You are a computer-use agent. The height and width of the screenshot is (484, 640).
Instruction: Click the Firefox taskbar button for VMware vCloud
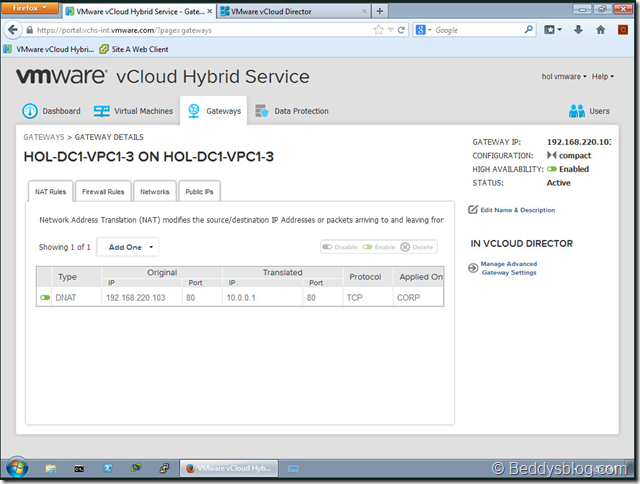229,468
